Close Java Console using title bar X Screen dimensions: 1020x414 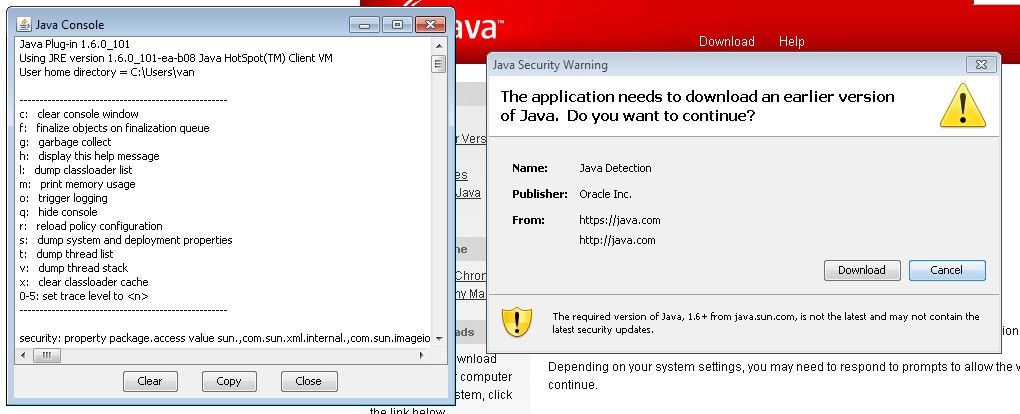click(430, 24)
